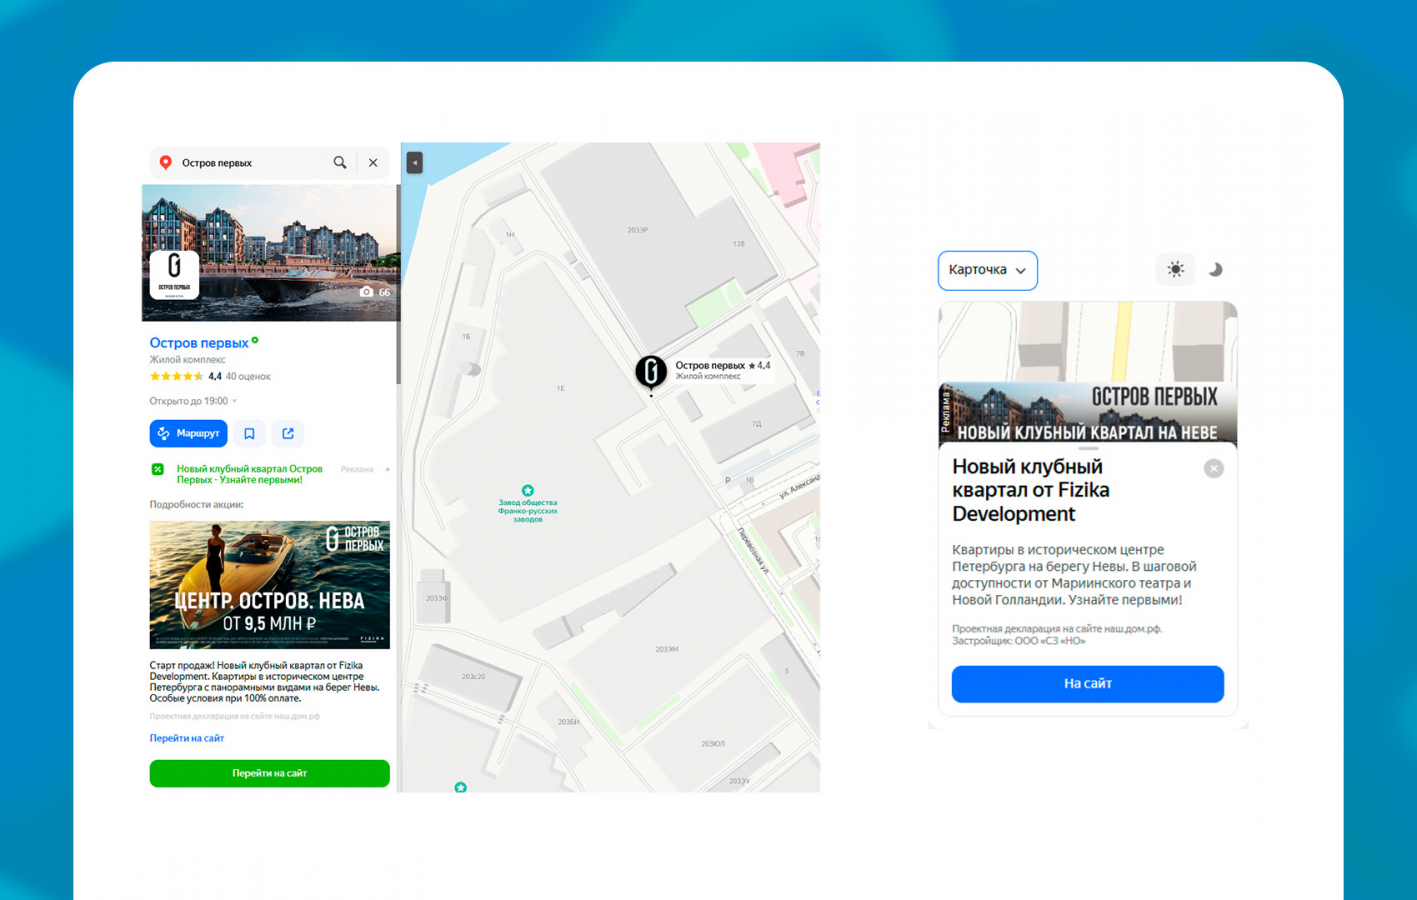
Task: Click the red location pin in search bar
Action: 166,163
